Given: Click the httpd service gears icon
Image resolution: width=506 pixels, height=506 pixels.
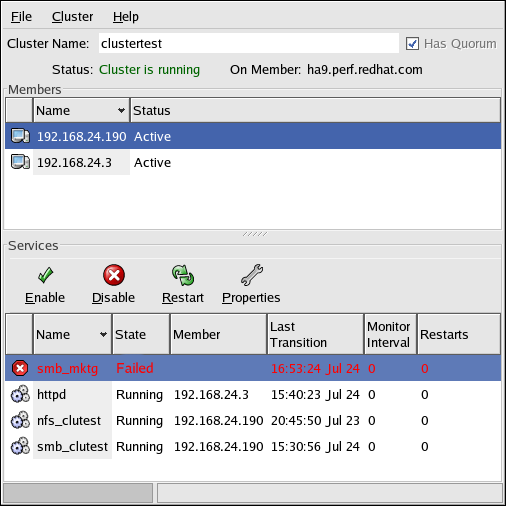Looking at the screenshot, I should pos(20,394).
